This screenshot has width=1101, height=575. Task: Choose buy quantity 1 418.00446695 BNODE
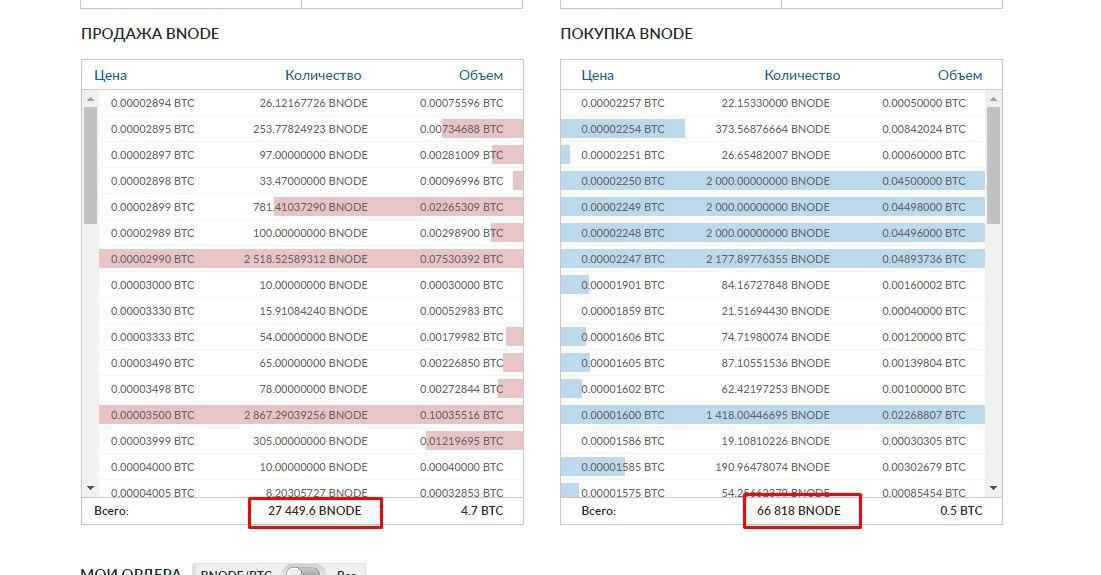click(x=768, y=415)
